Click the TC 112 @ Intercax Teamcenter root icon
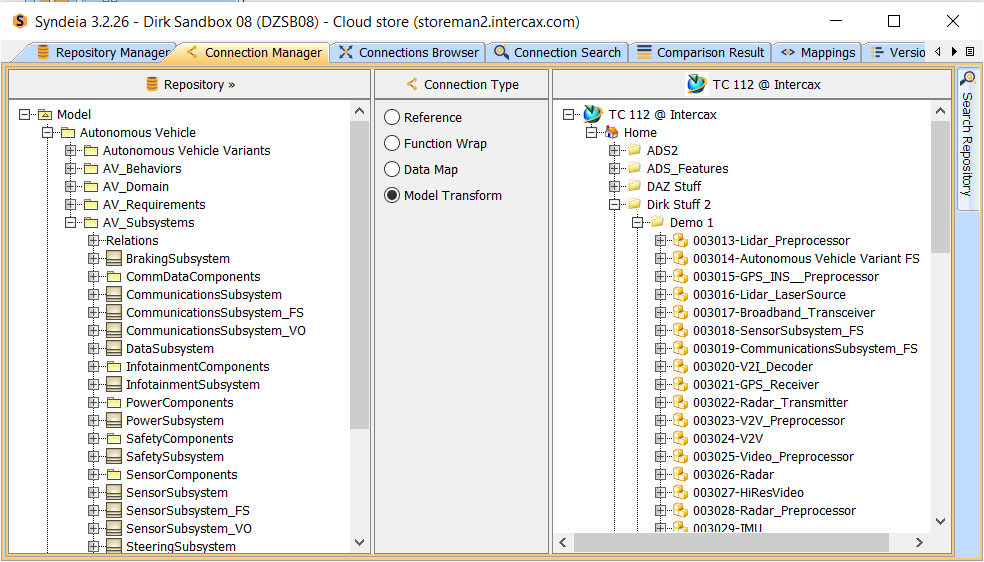The image size is (984, 562). [592, 114]
